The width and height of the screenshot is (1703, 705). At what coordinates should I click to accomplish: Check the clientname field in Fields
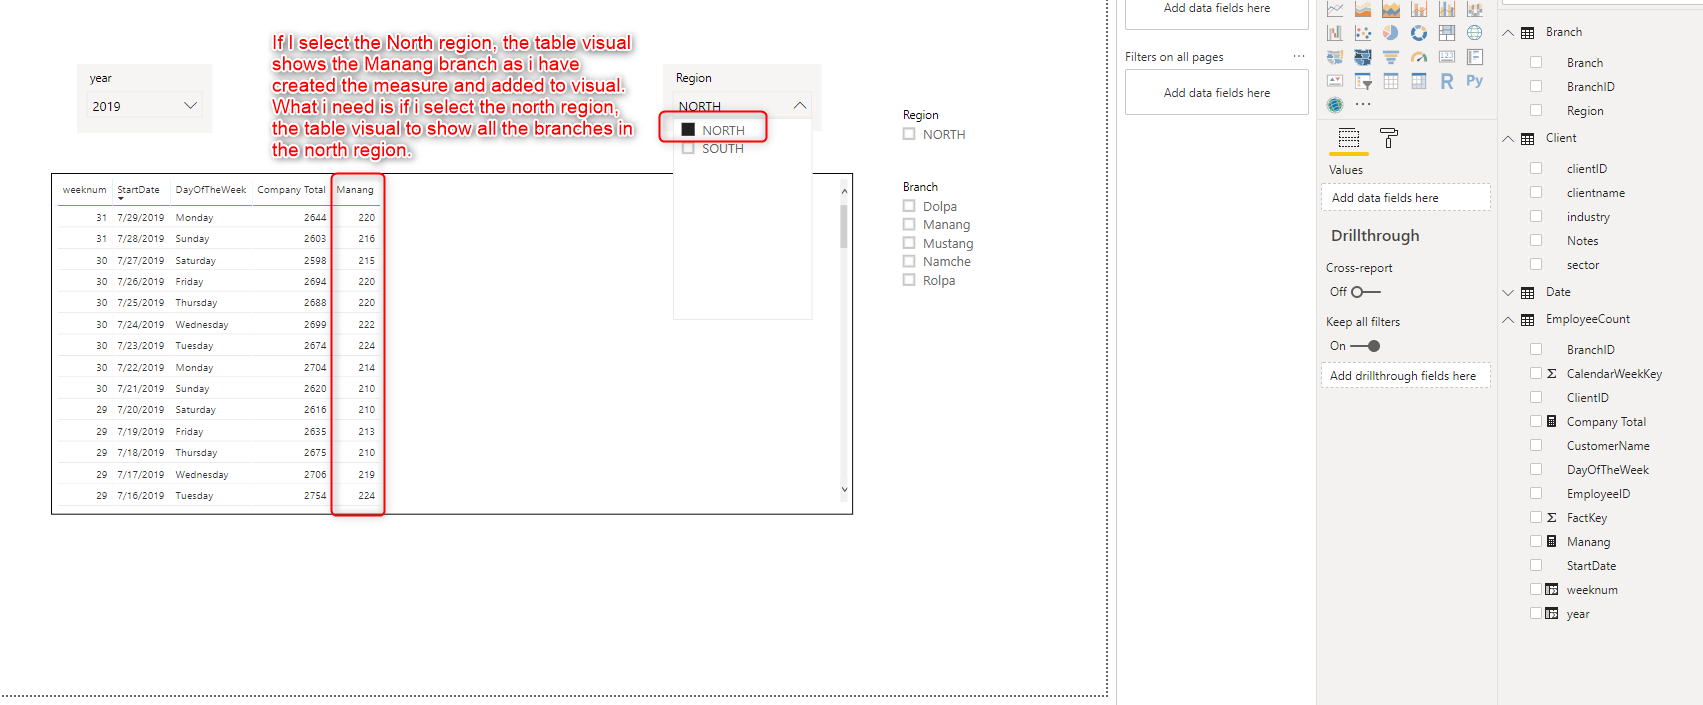(1536, 193)
